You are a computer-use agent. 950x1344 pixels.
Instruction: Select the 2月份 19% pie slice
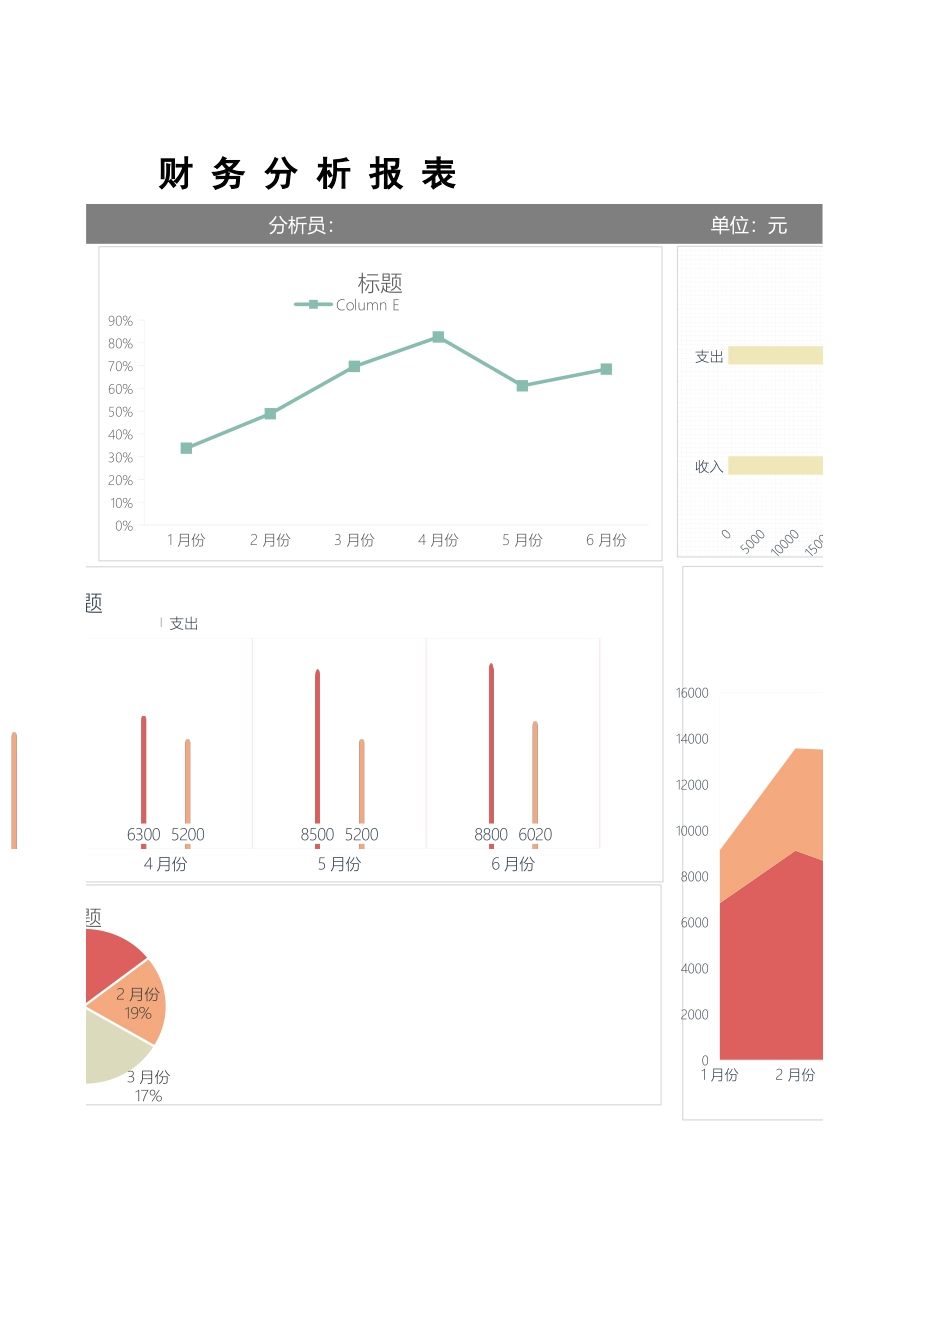135,1003
